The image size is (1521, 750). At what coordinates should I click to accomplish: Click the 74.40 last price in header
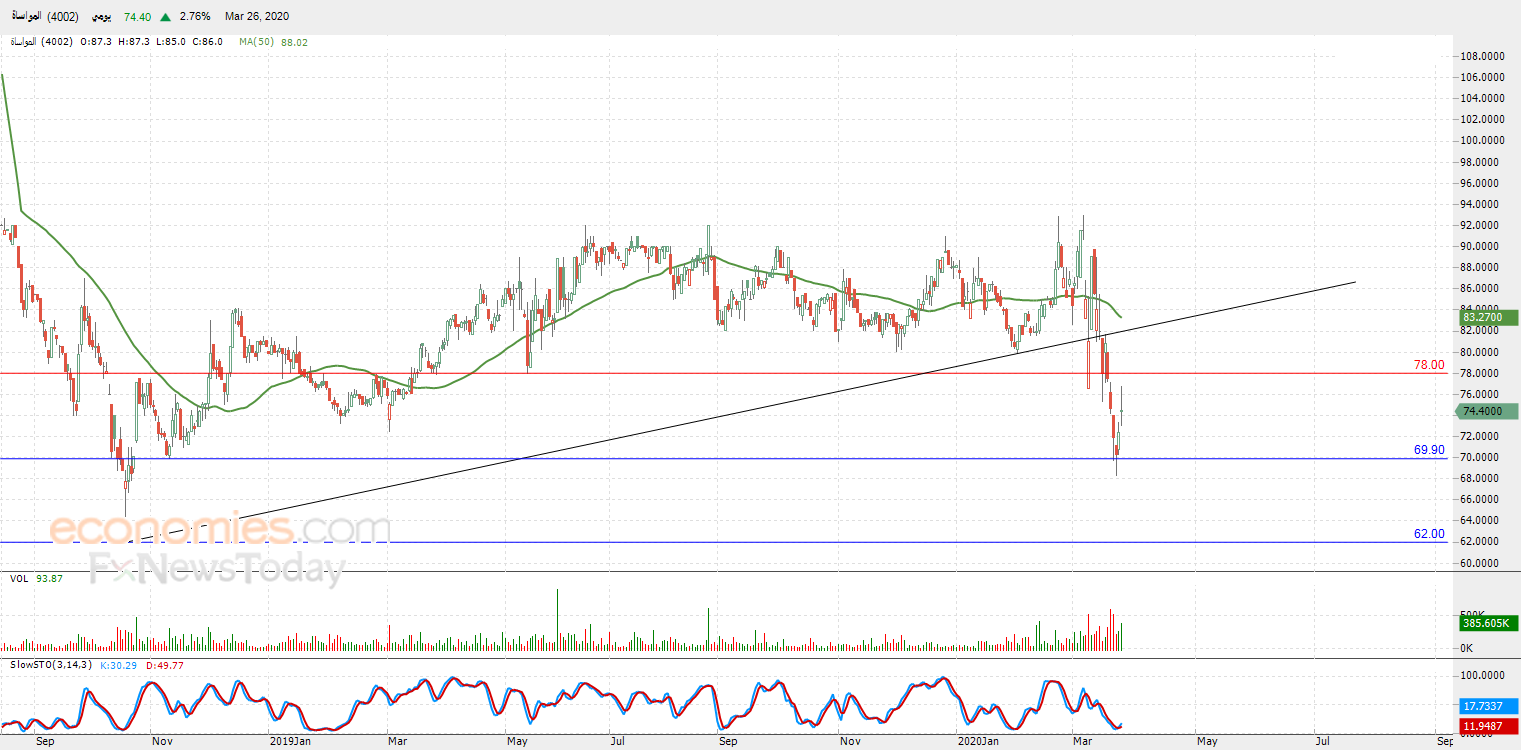(139, 17)
